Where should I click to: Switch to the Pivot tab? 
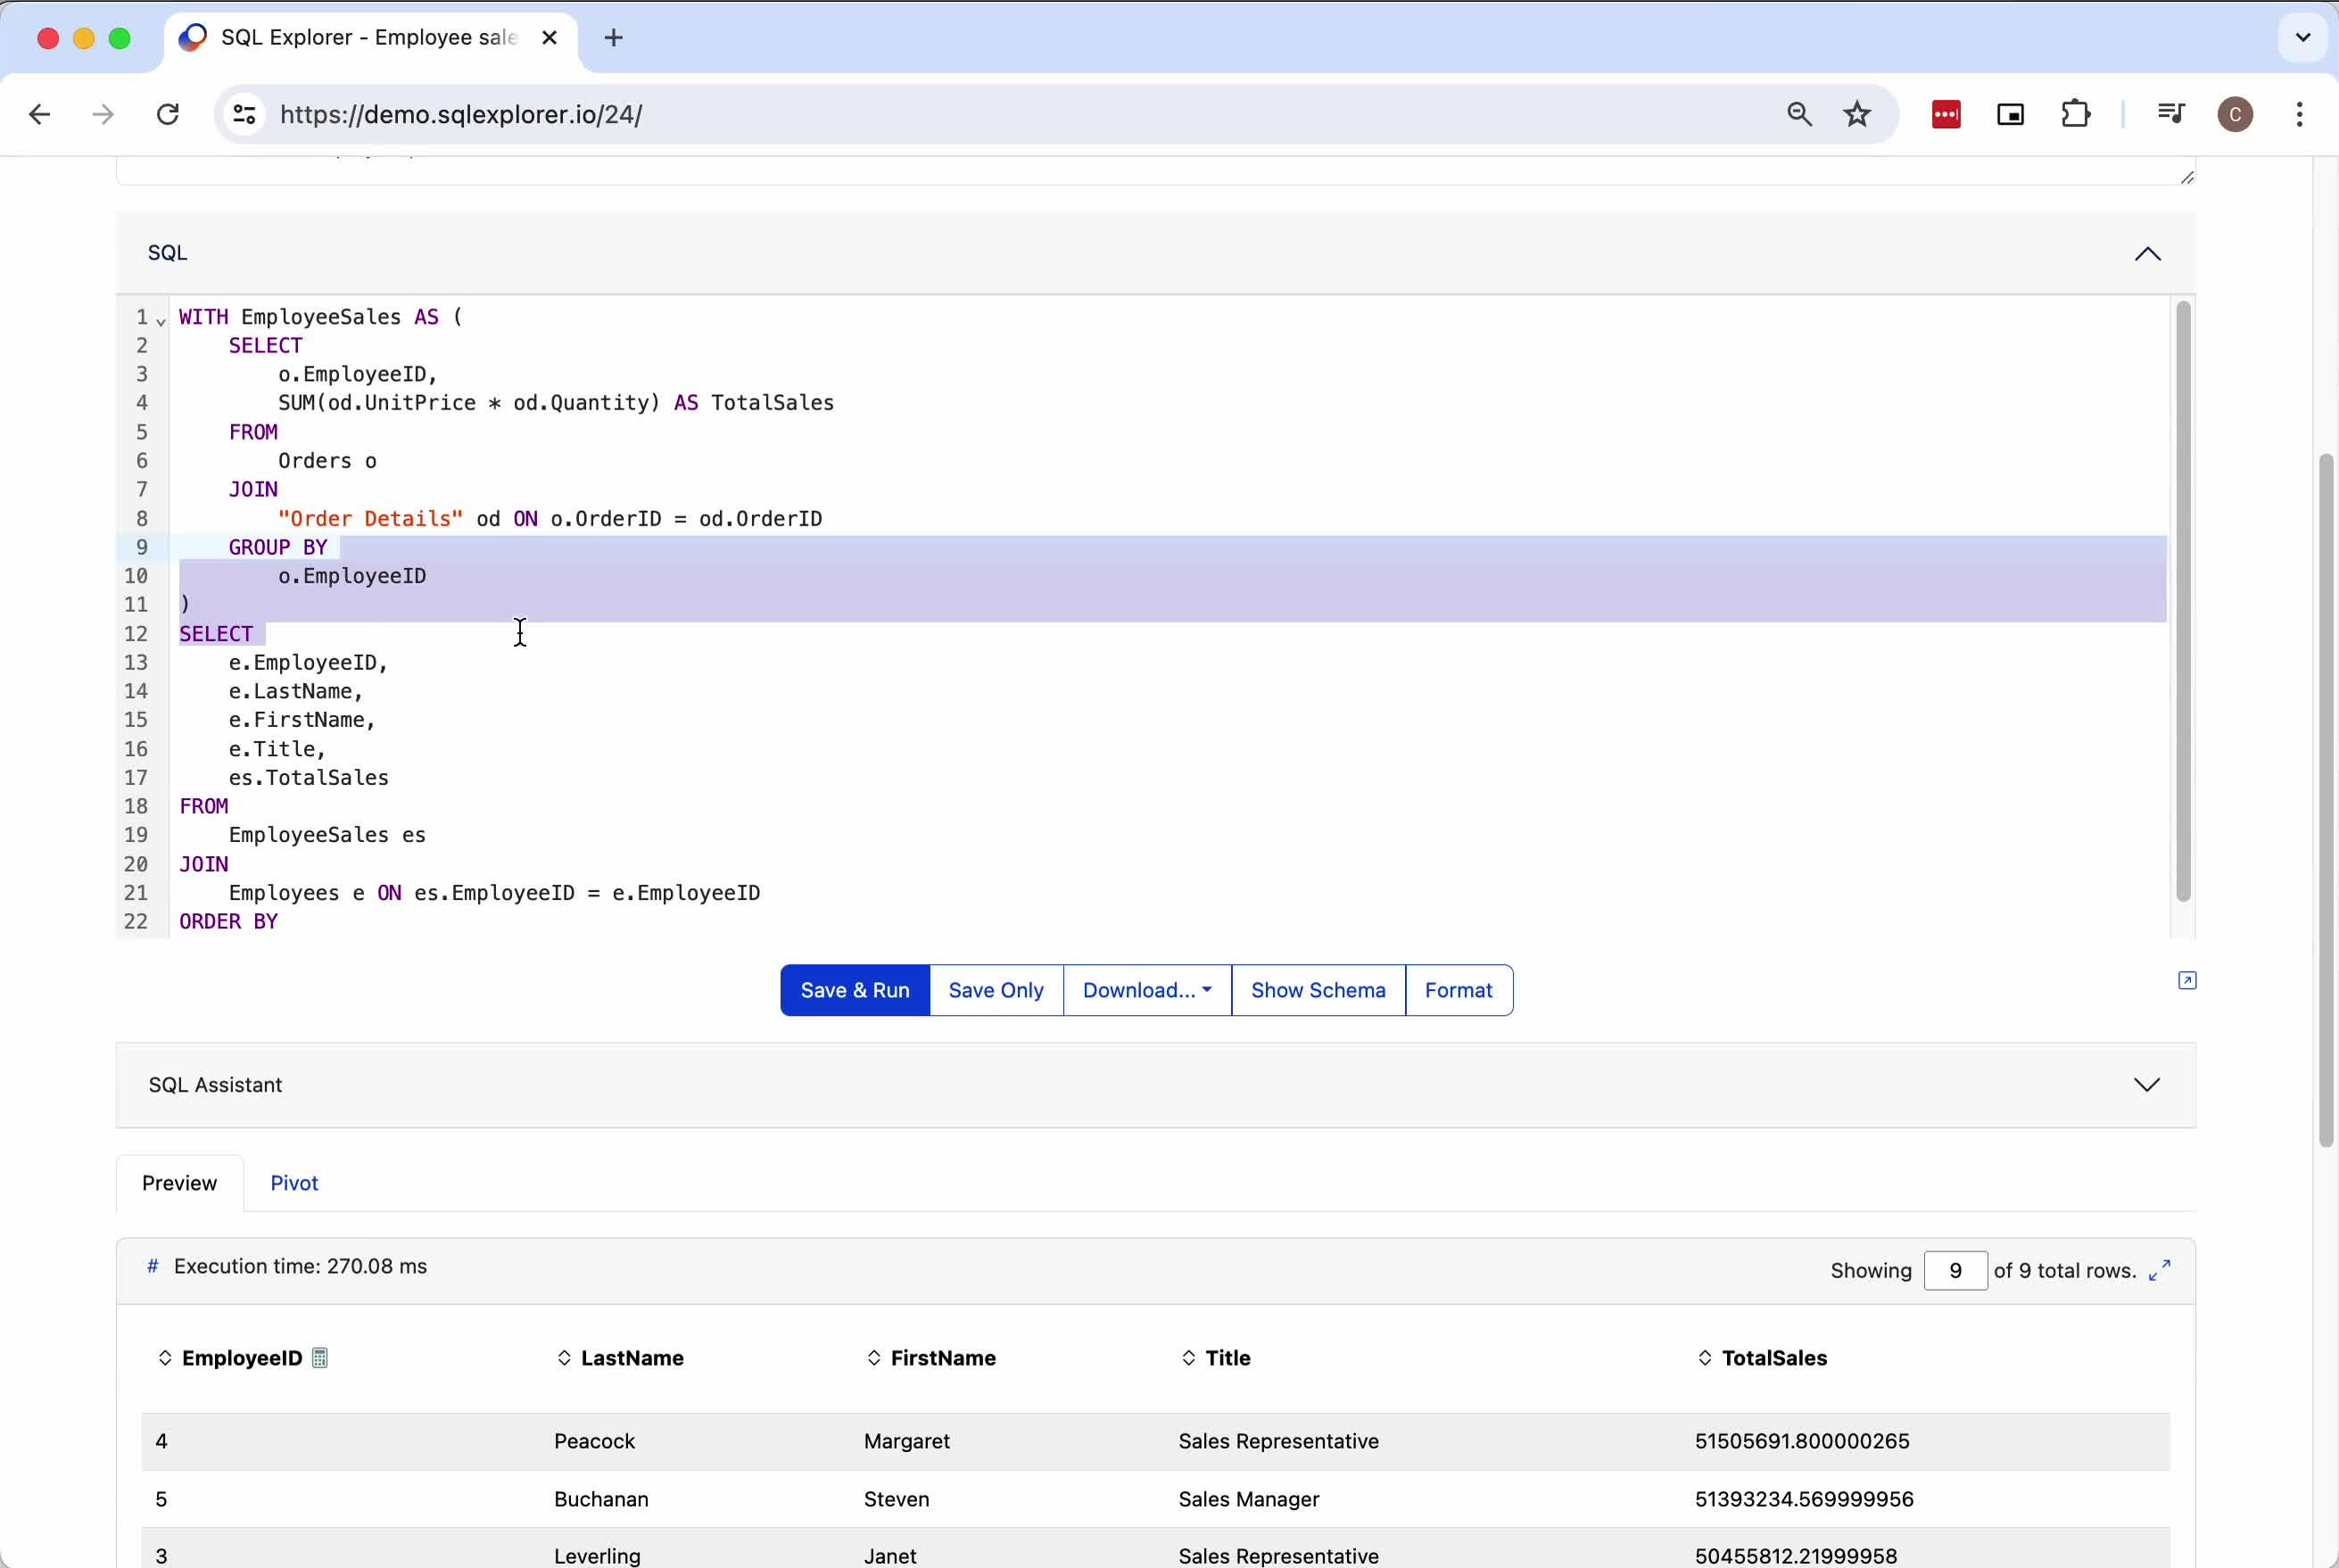coord(294,1183)
